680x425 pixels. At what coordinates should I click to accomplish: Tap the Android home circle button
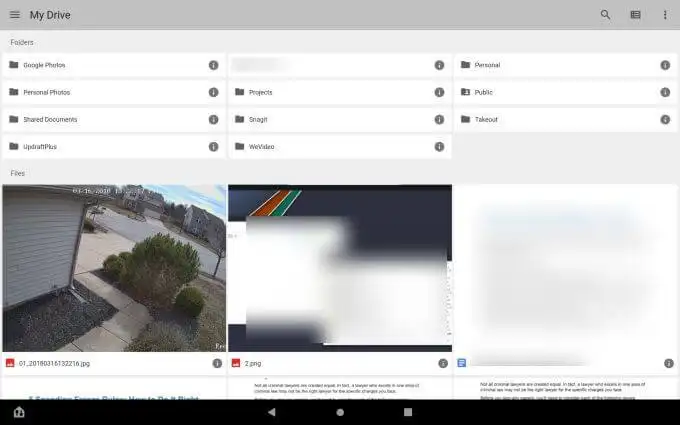(x=340, y=412)
